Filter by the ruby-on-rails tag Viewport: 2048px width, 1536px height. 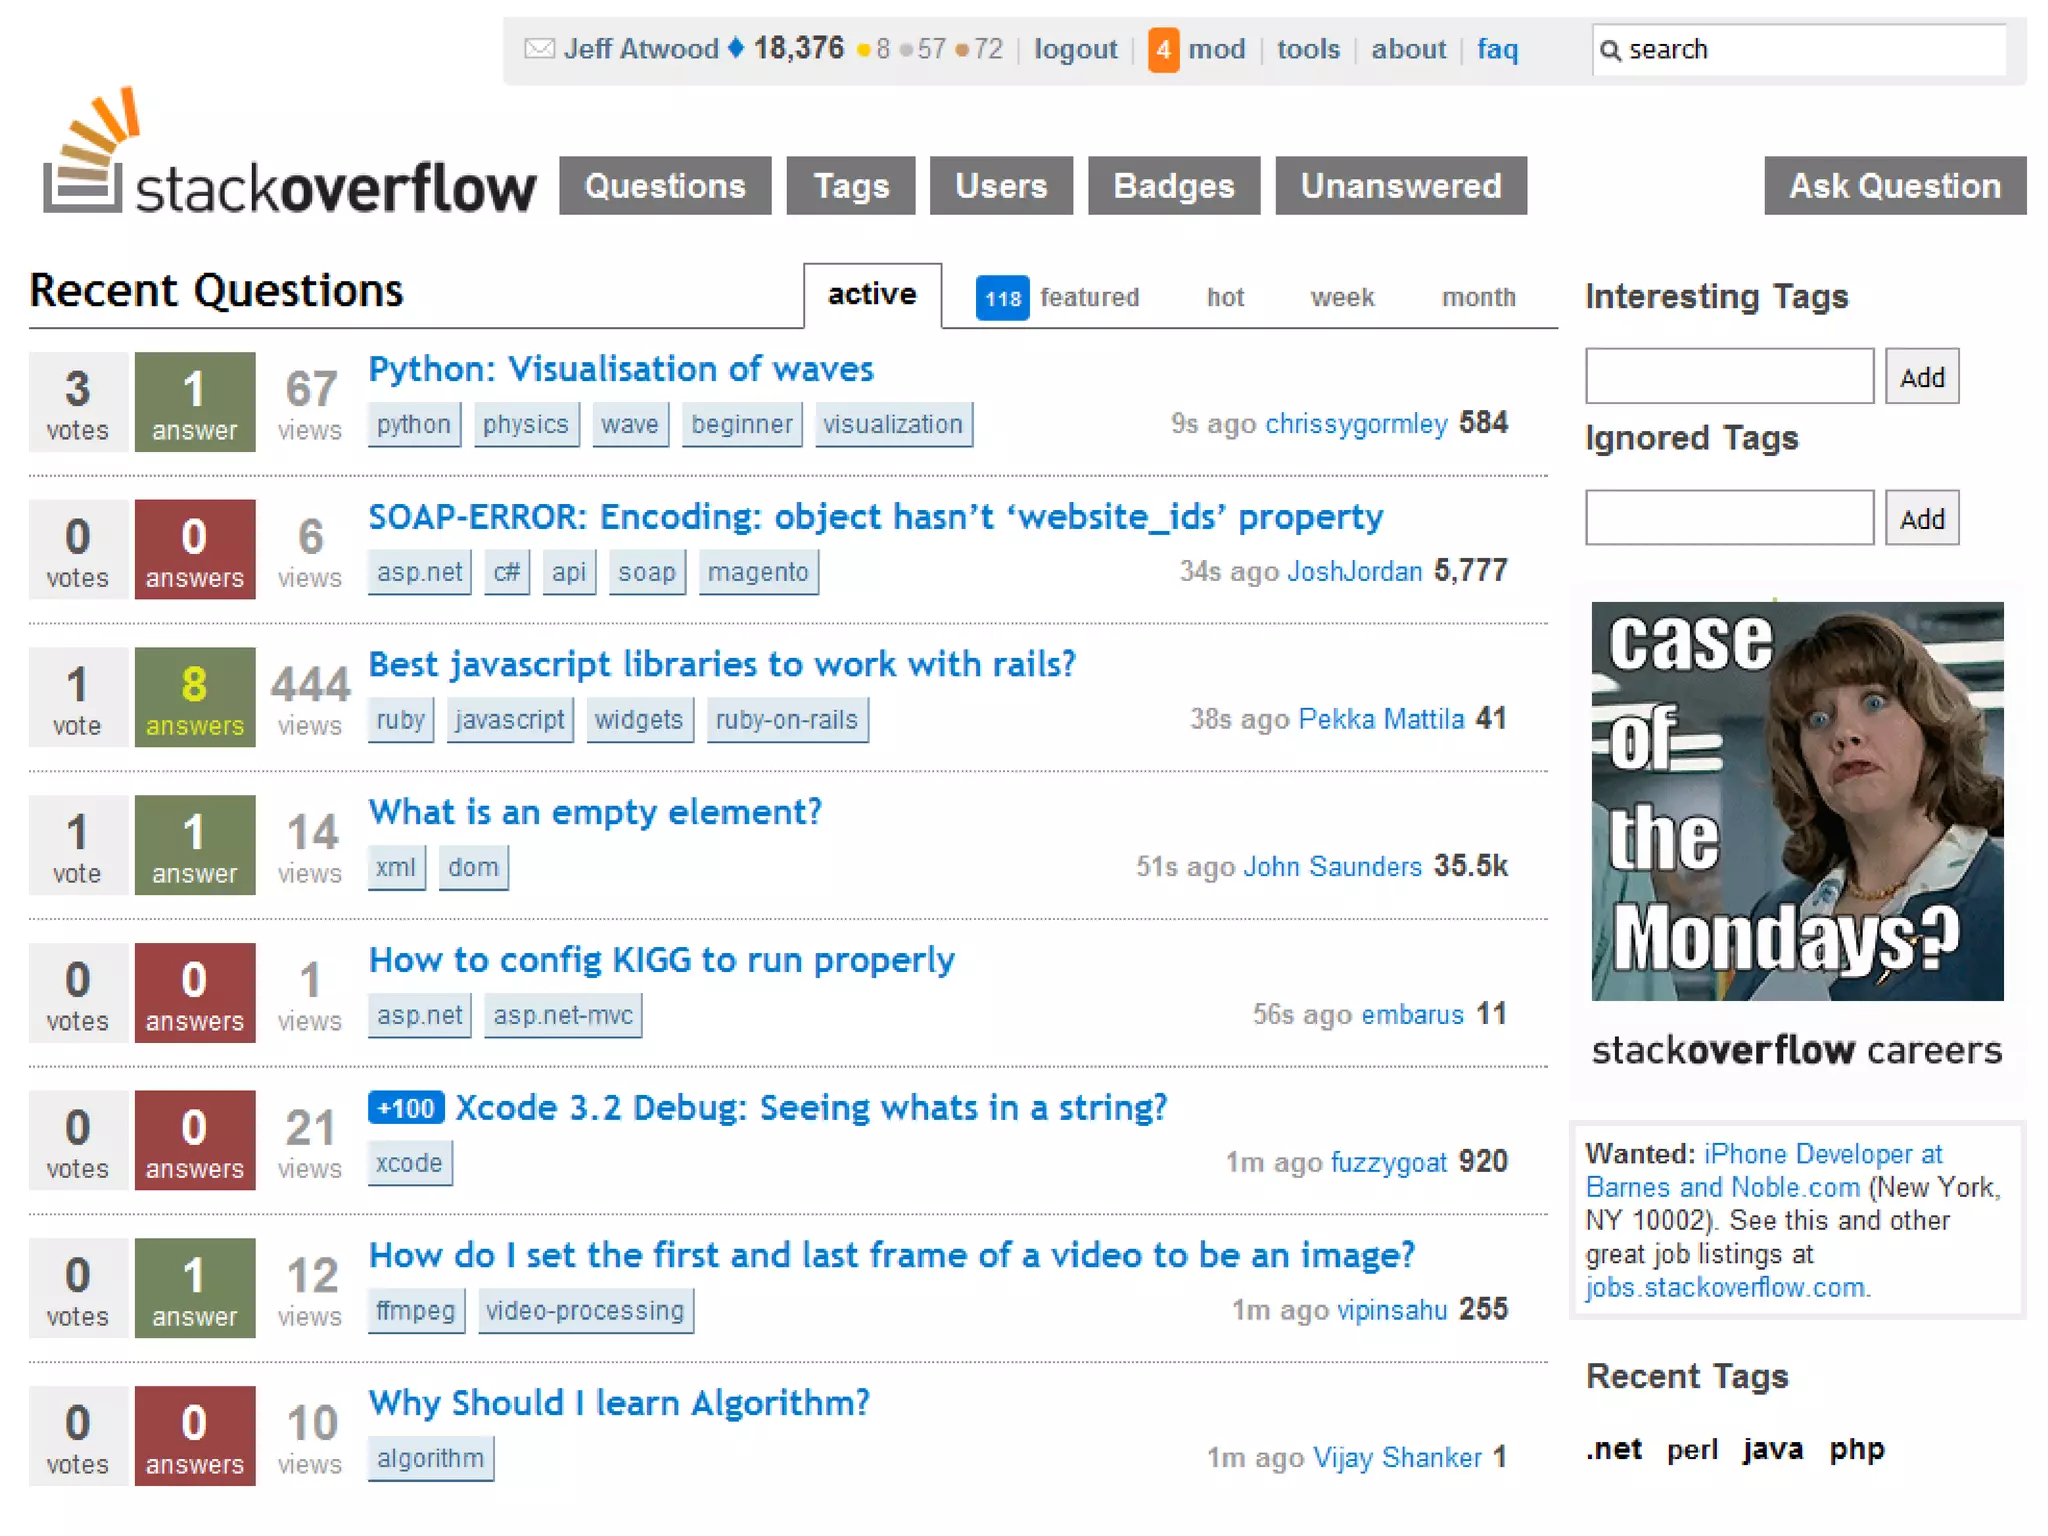point(786,720)
